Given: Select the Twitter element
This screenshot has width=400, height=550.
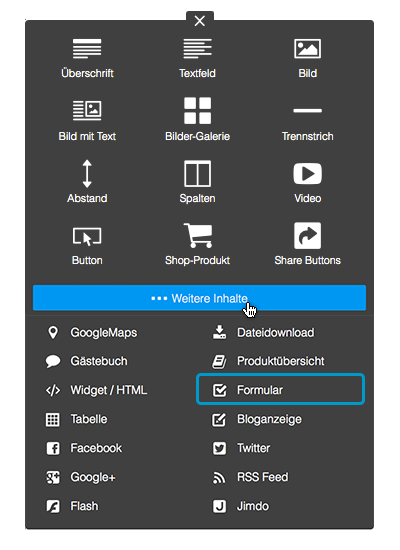Looking at the screenshot, I should click(241, 448).
